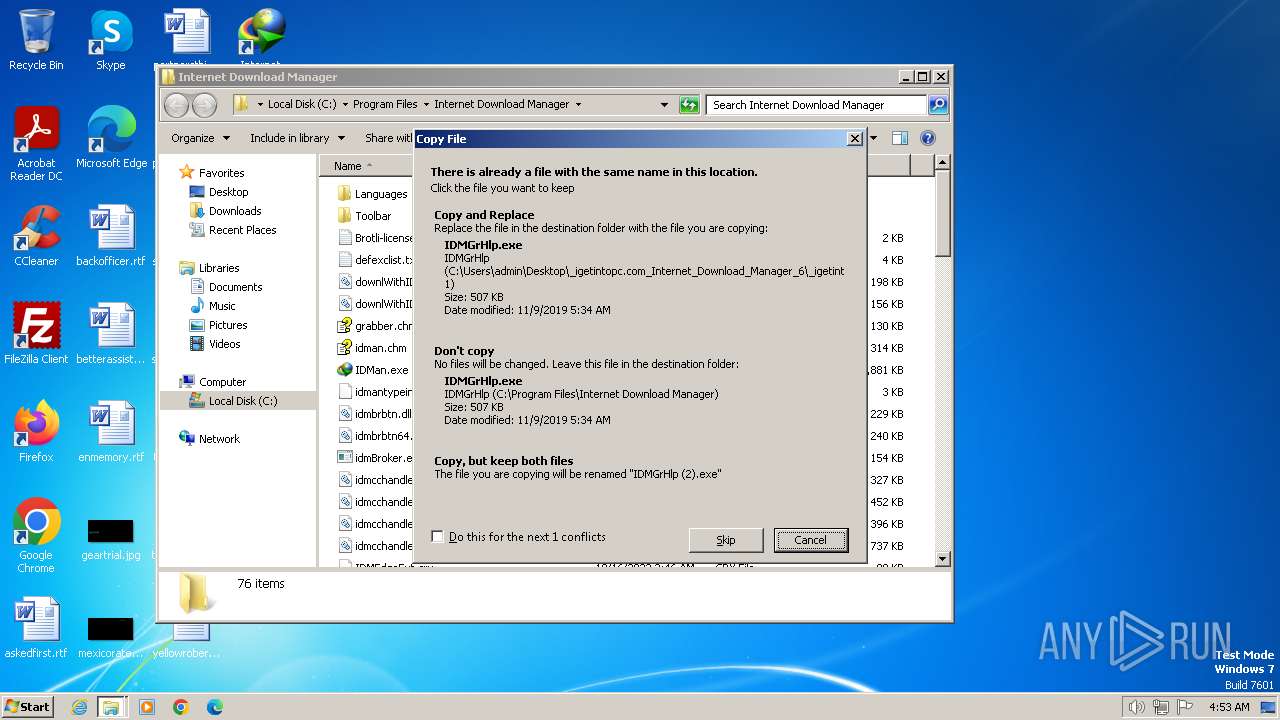Open Recycle Bin desktop icon

click(36, 40)
